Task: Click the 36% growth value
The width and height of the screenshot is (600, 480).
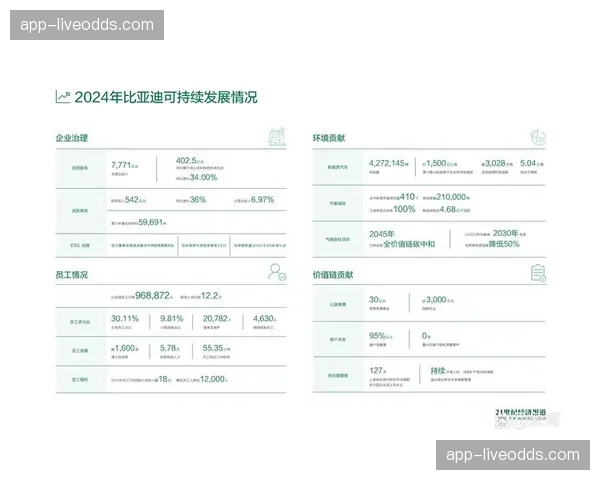Action: [x=198, y=199]
